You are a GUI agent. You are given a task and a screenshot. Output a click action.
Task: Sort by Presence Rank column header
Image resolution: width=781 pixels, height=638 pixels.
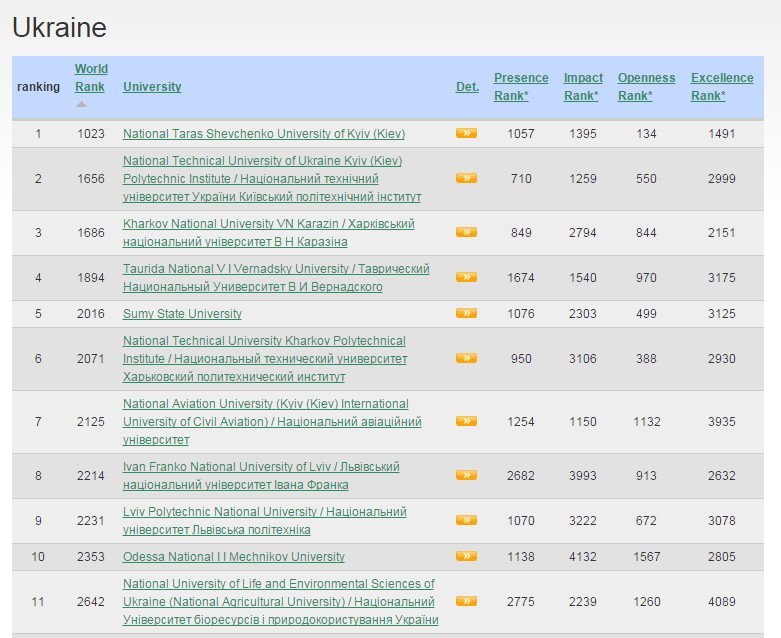[x=521, y=86]
